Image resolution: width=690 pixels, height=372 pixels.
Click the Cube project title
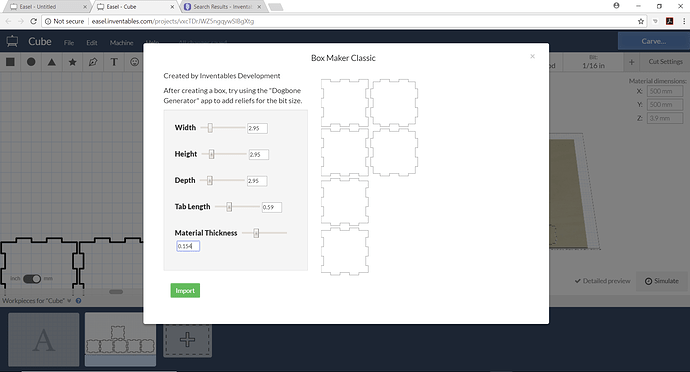(40, 42)
